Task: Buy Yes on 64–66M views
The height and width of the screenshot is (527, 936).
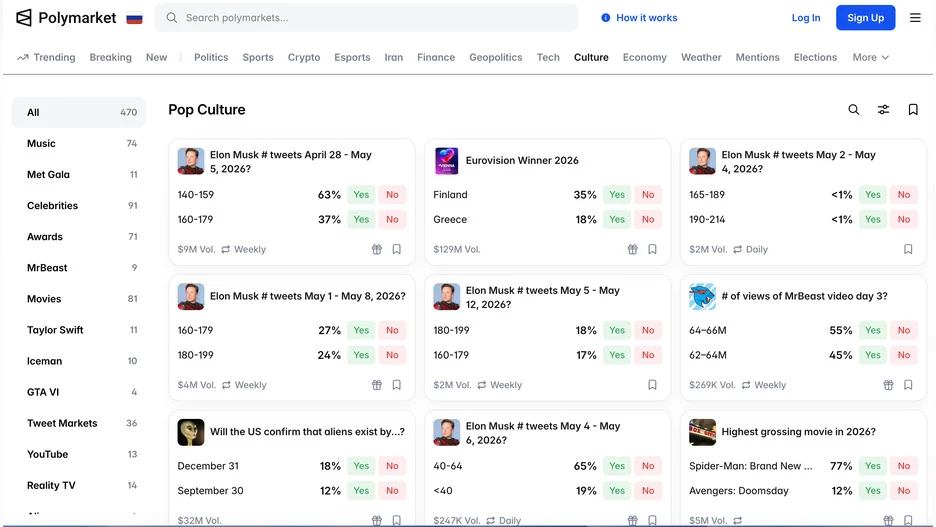Action: [873, 330]
